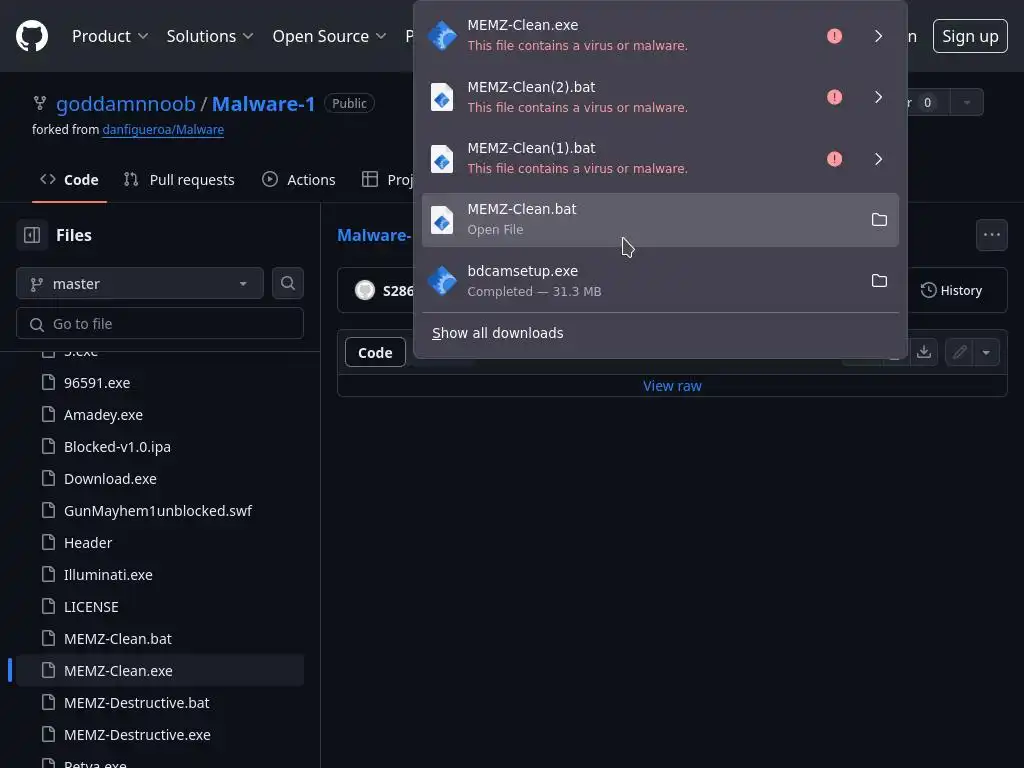This screenshot has height=768, width=1024.
Task: Select Illuminati.exe in file tree
Action: click(160, 575)
